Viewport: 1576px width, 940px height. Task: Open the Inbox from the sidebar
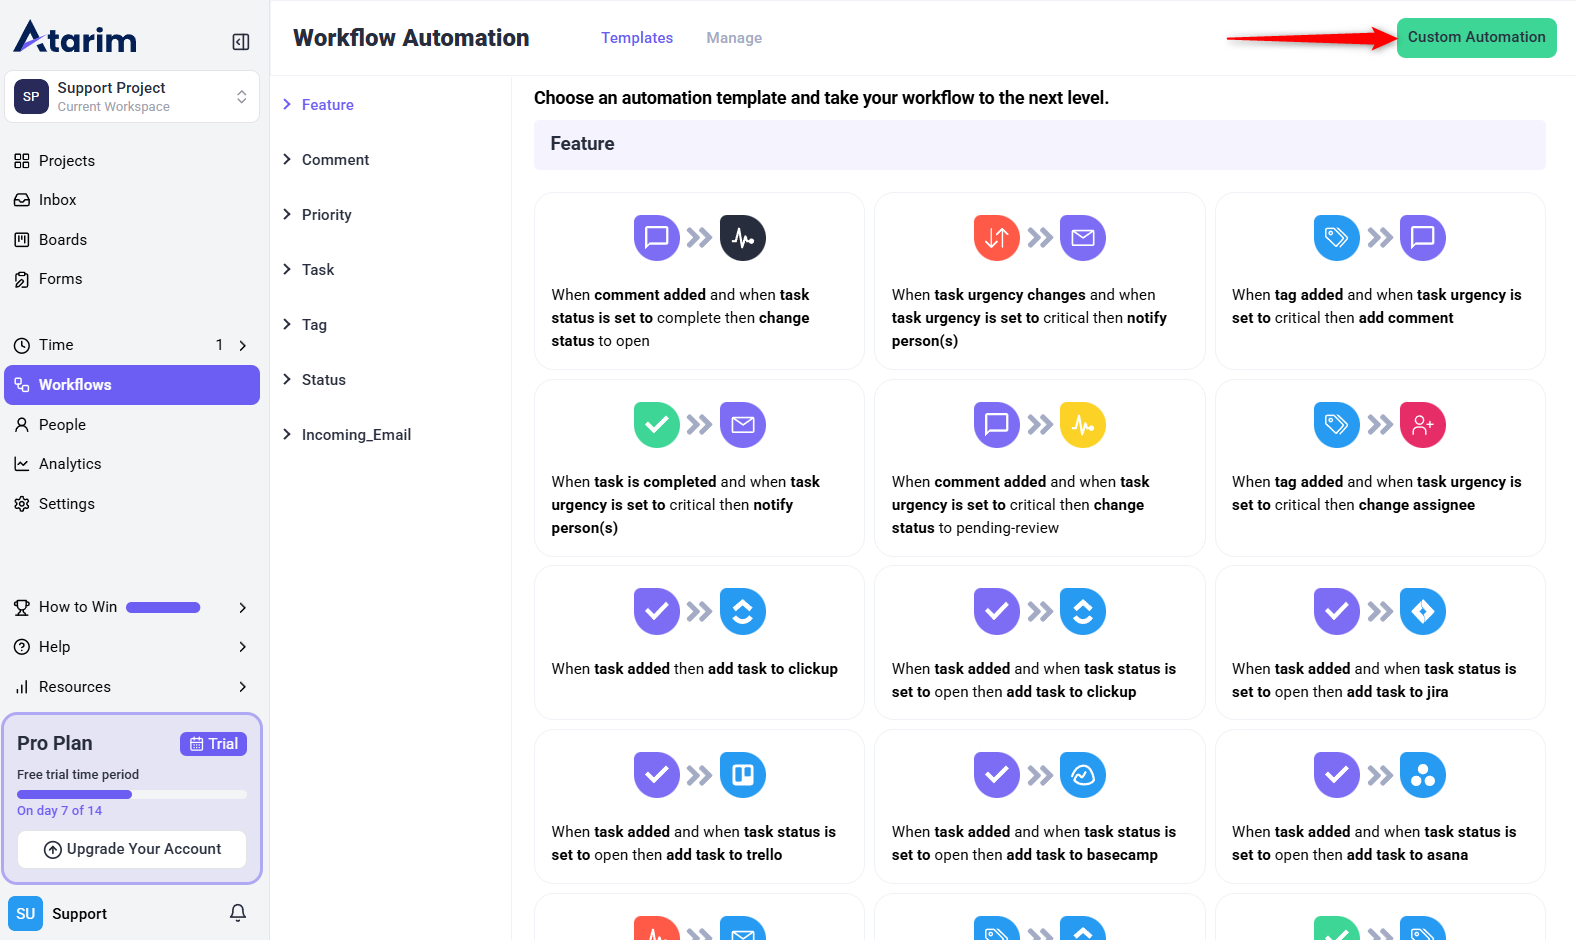click(x=57, y=200)
